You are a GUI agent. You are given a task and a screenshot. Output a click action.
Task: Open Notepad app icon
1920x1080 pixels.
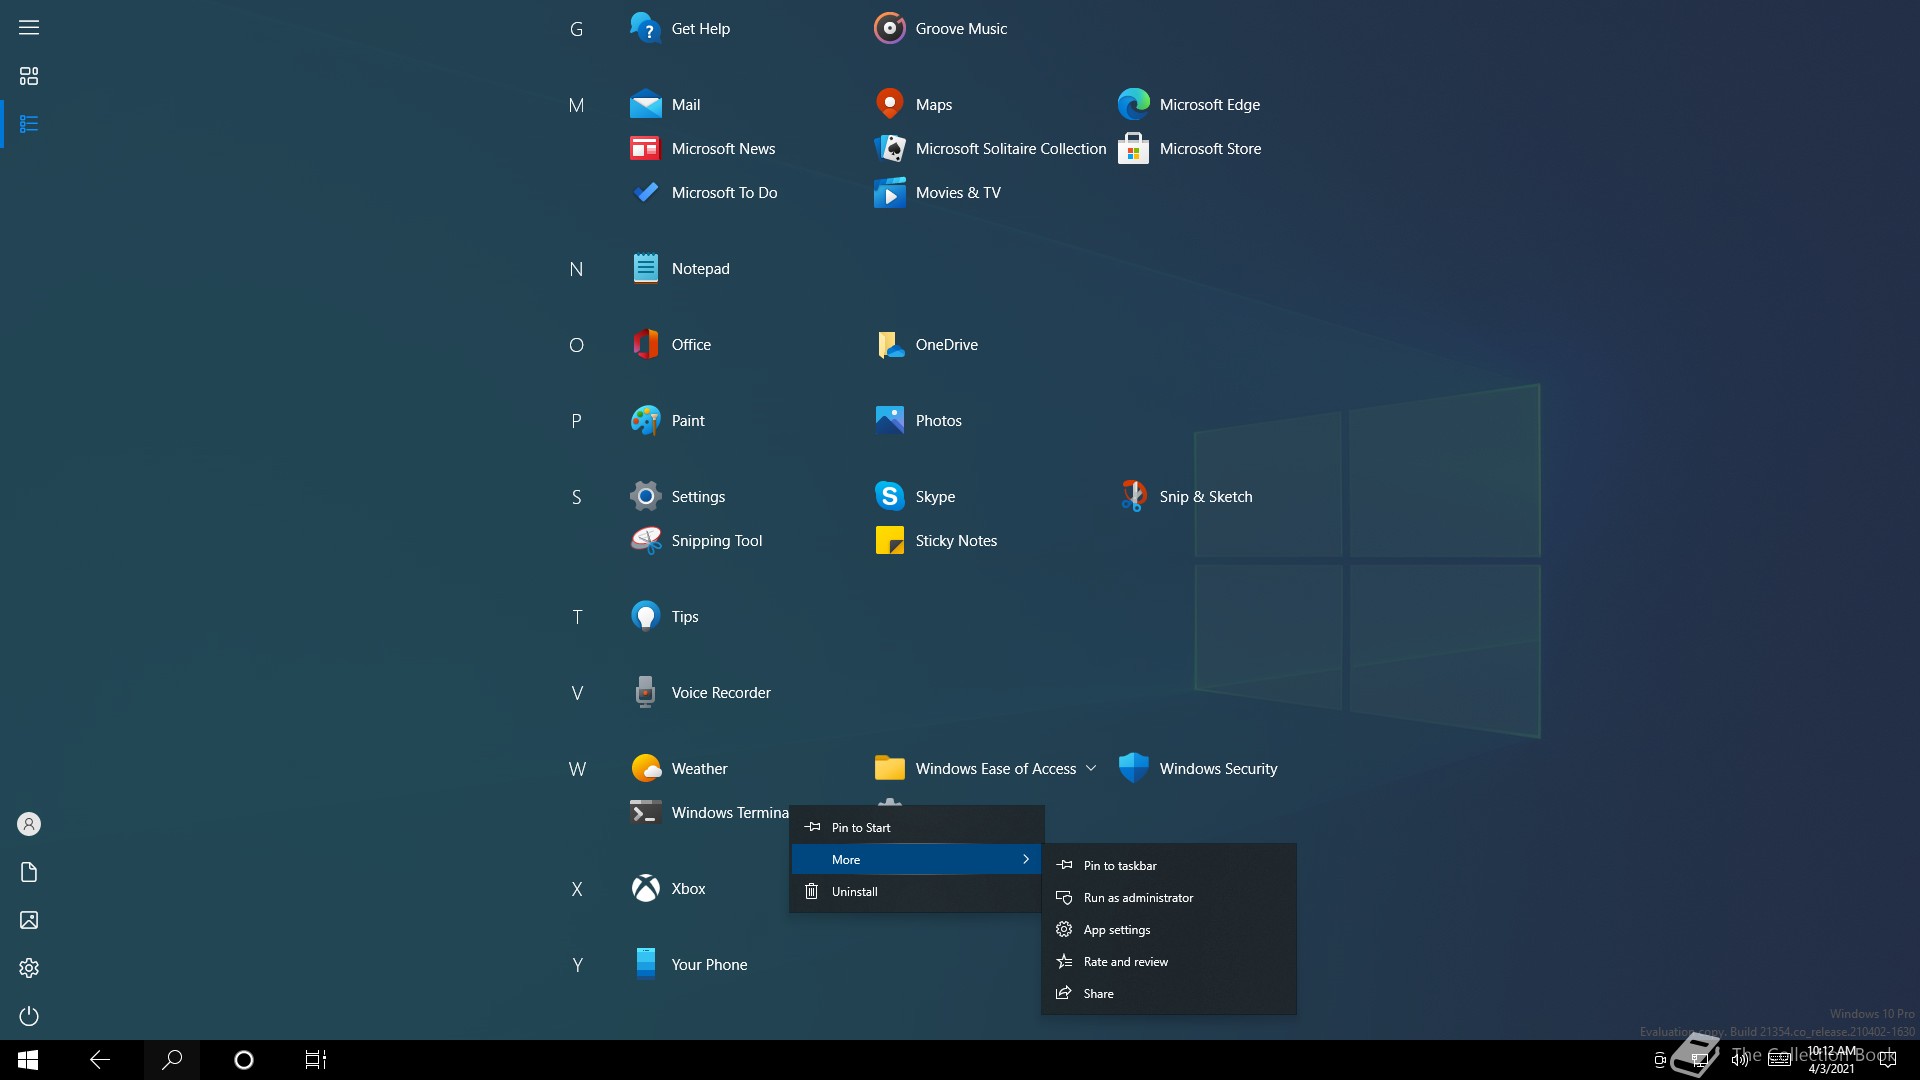coord(645,268)
